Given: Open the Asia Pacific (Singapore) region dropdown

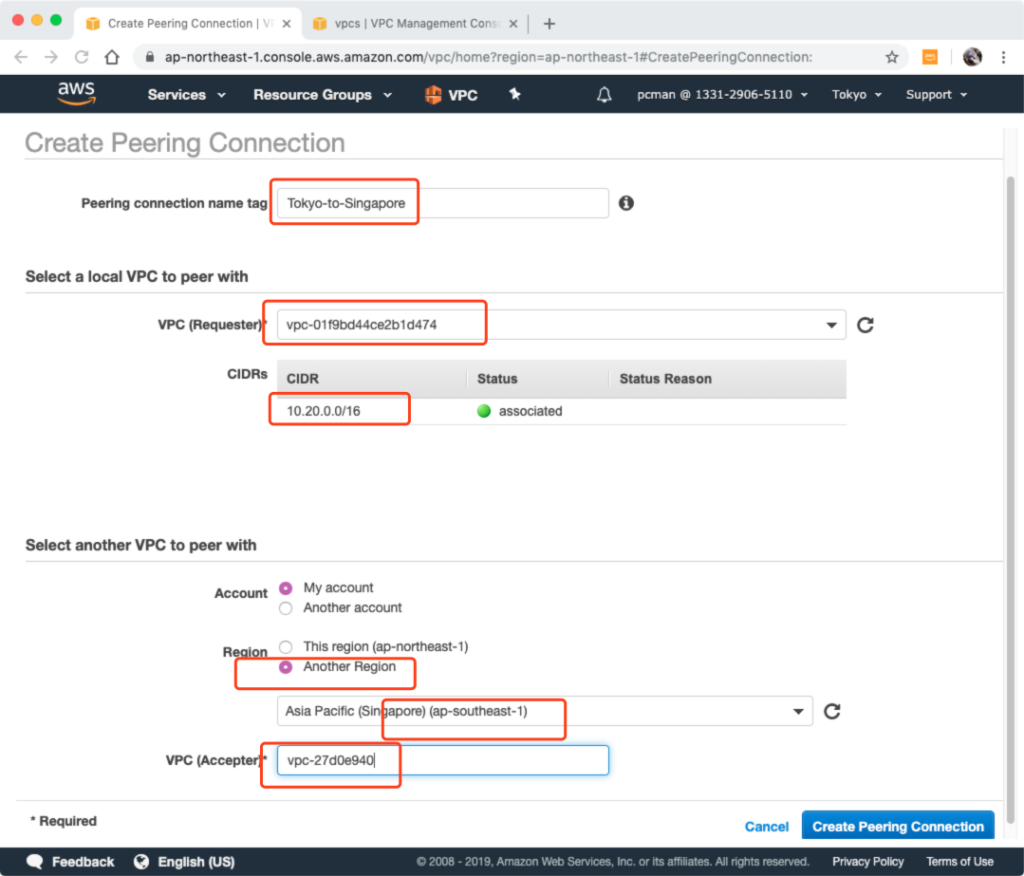Looking at the screenshot, I should [x=545, y=711].
